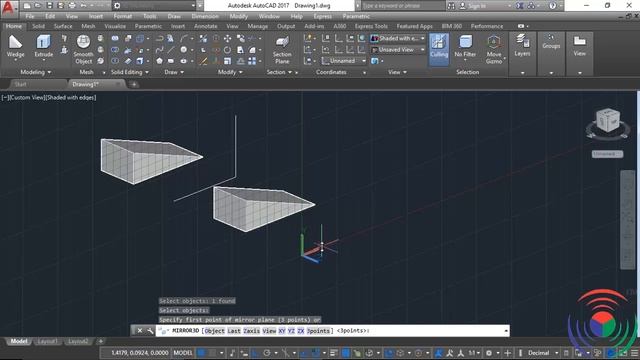Click the AutoCAD application menu logo
640x360 pixels.
8,8
